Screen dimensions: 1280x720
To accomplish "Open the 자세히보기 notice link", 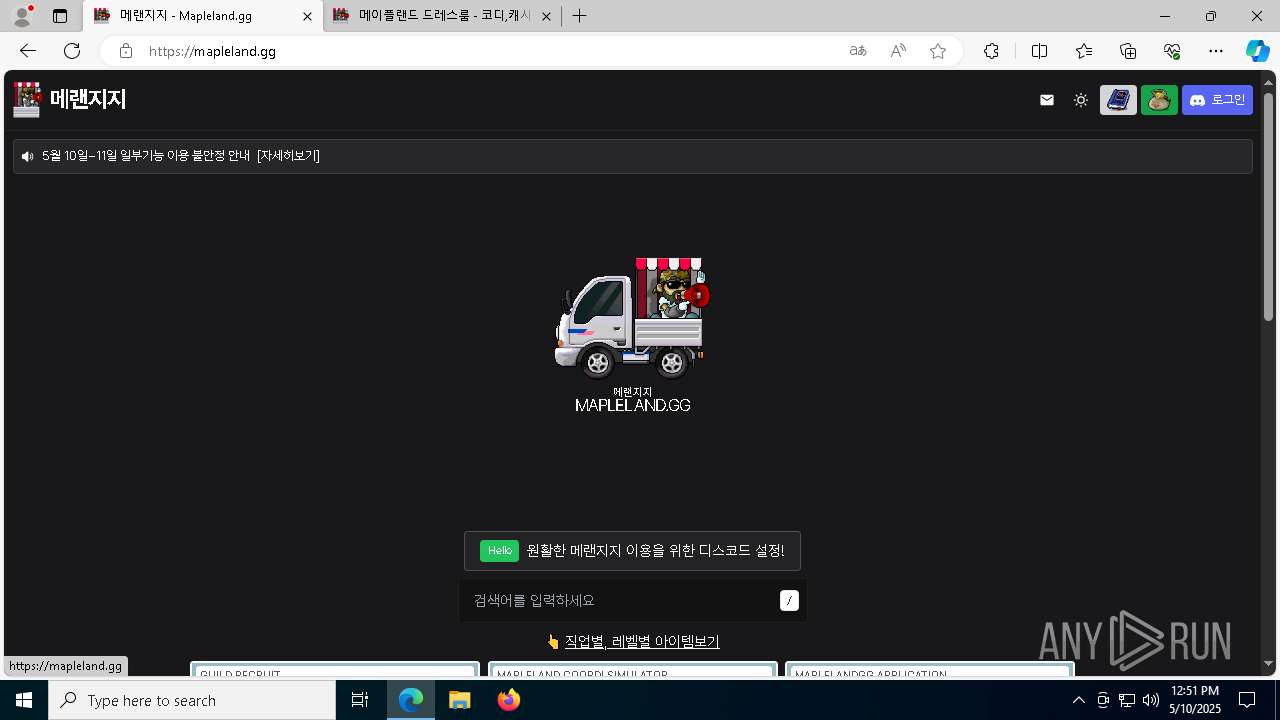I will point(288,156).
